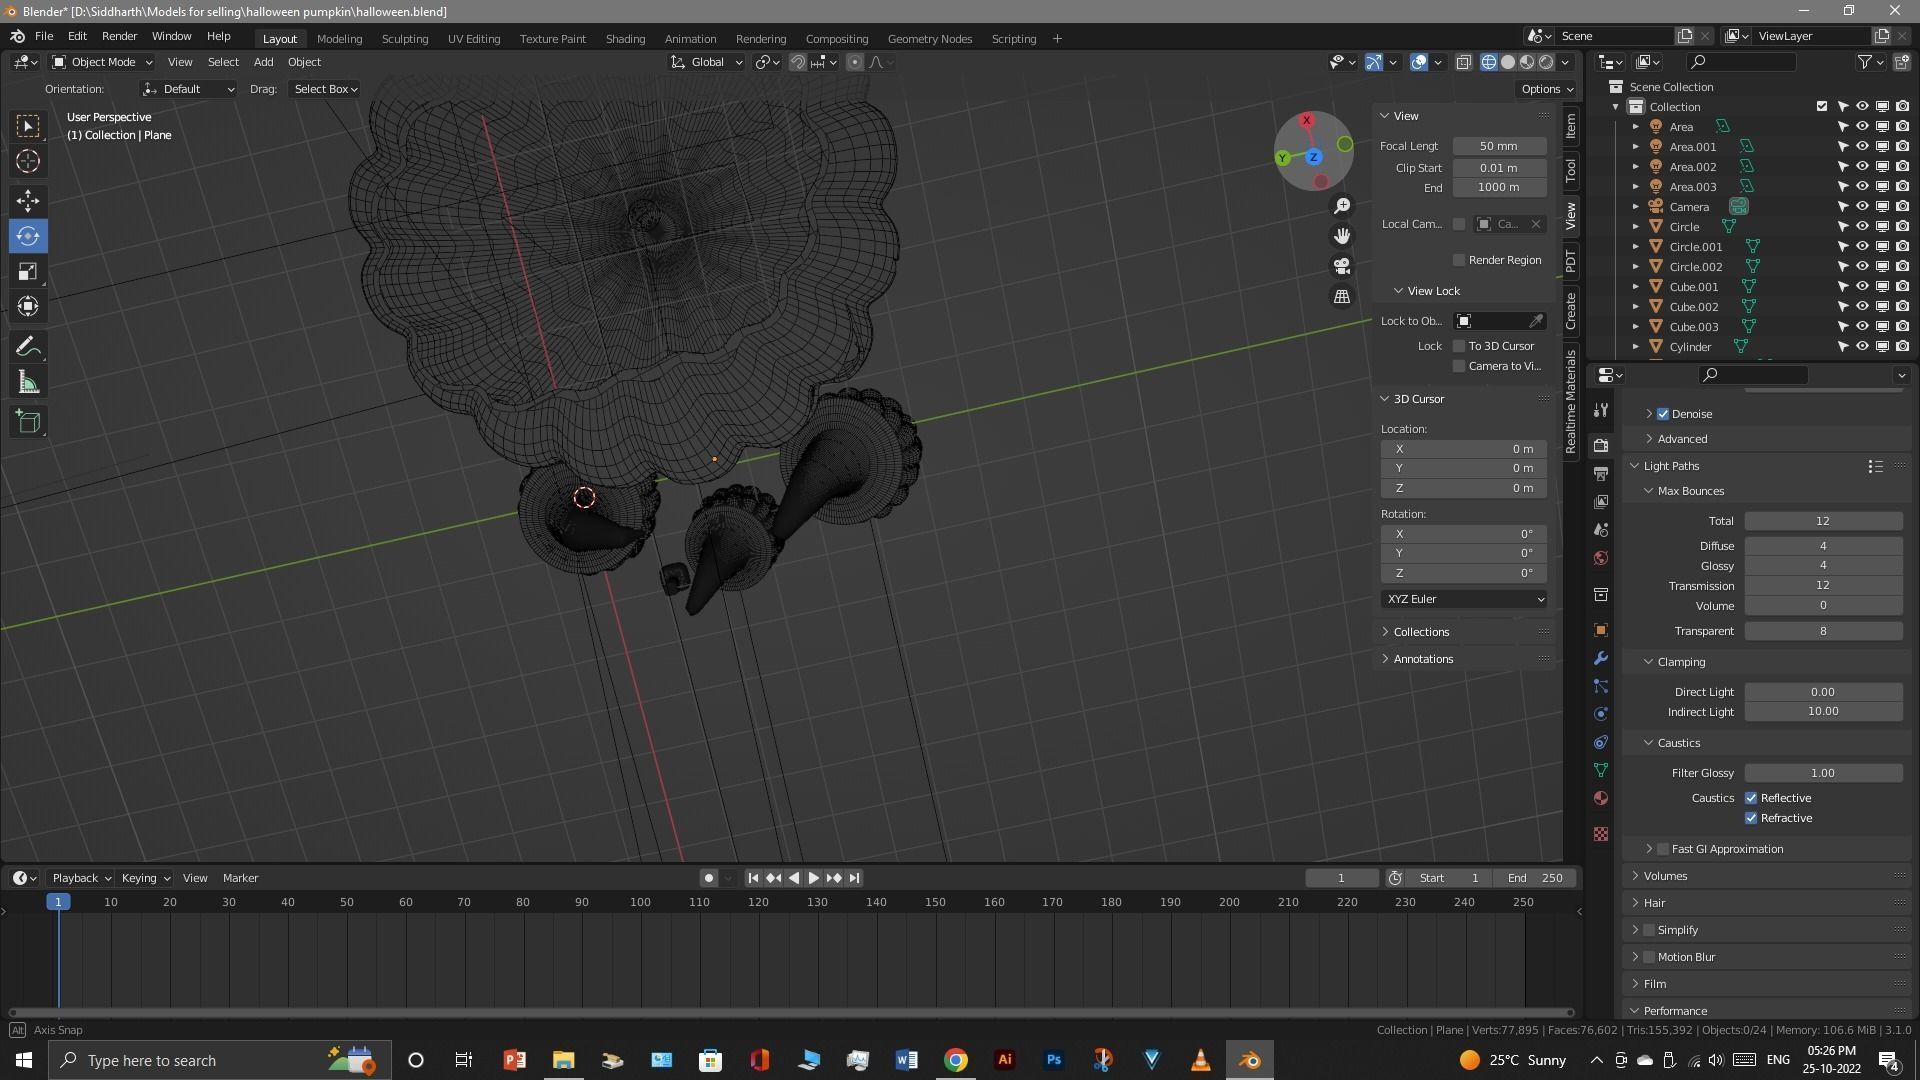Open the Playback popover in timeline

(x=81, y=878)
